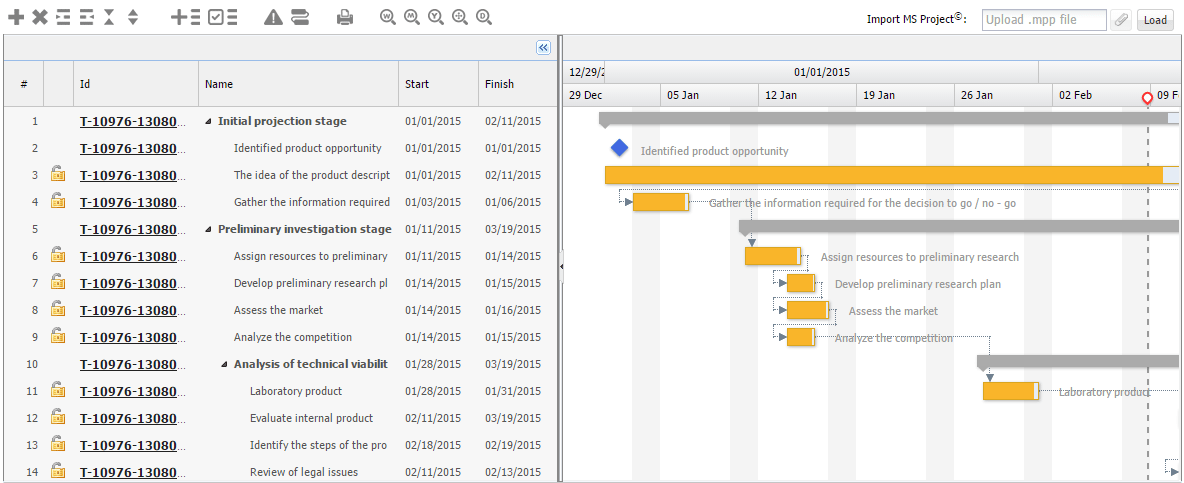Screen dimensions: 1184x483
Task: Click the Start column header
Action: point(439,84)
